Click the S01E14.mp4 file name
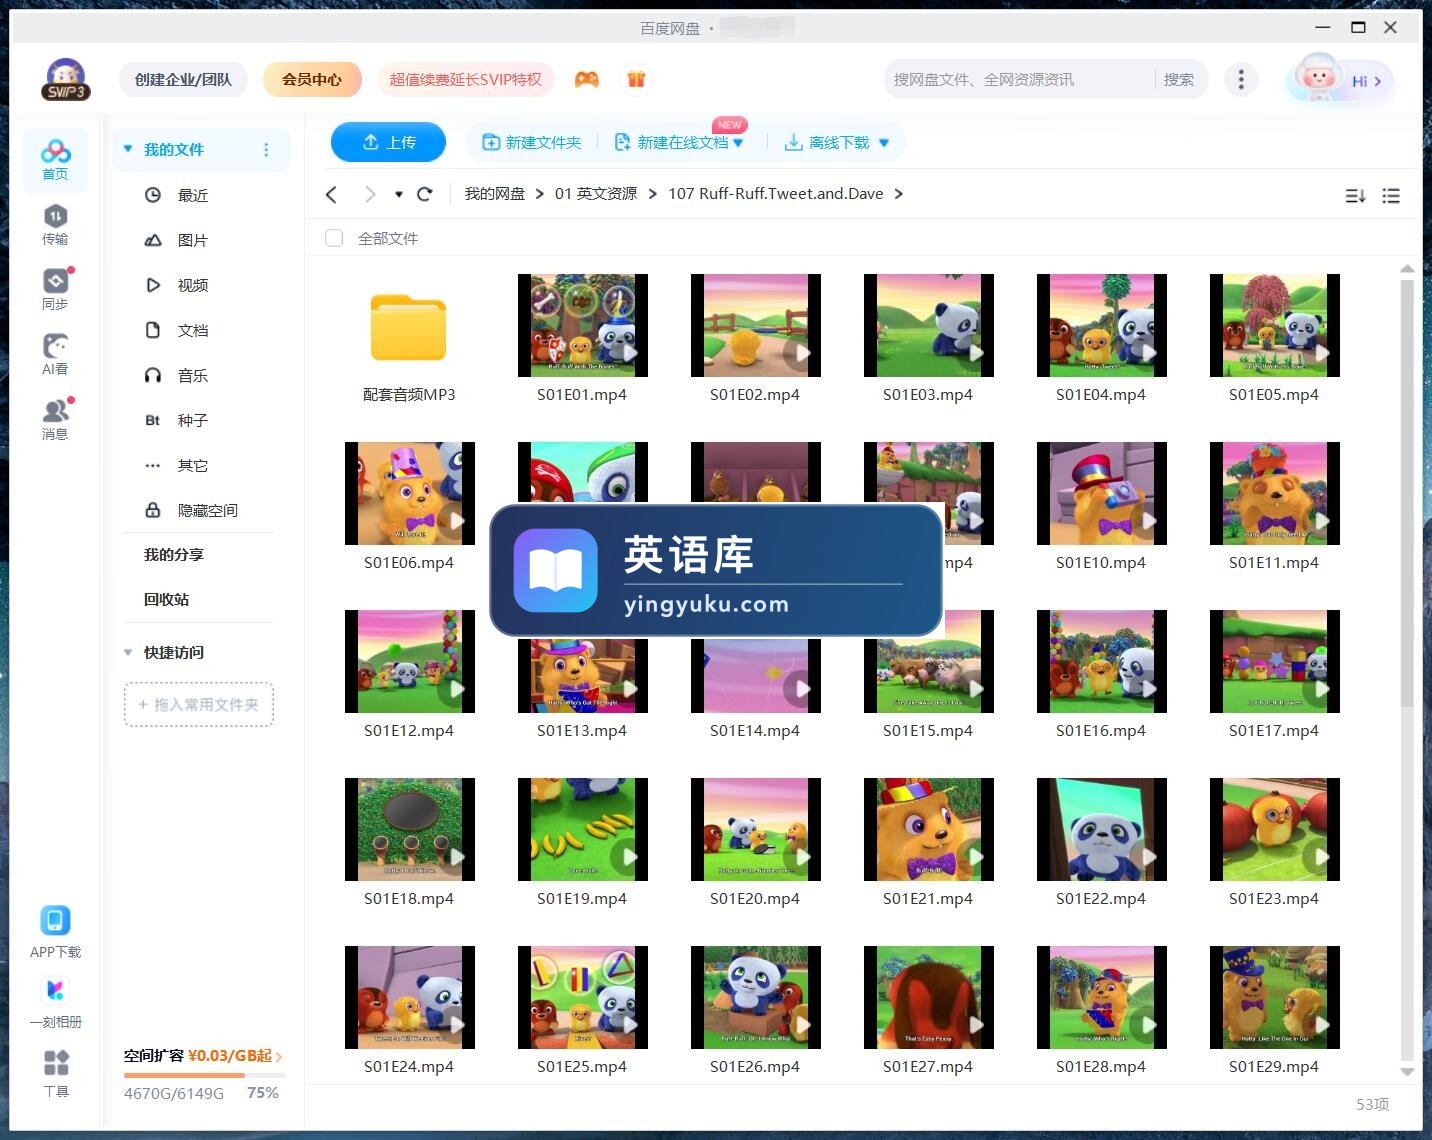This screenshot has width=1432, height=1140. point(755,731)
